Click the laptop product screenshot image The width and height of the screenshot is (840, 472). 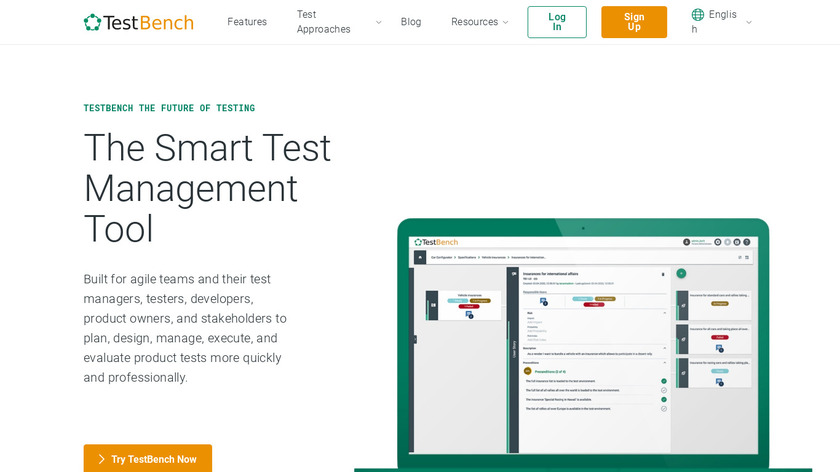click(583, 344)
